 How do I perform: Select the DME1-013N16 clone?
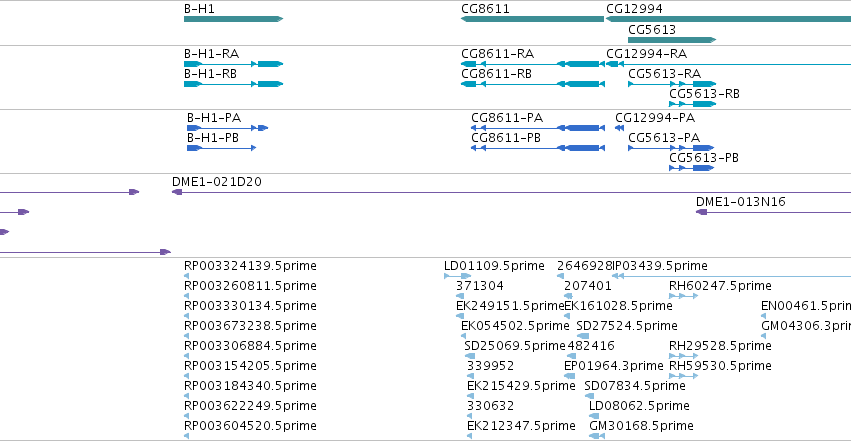coord(773,212)
